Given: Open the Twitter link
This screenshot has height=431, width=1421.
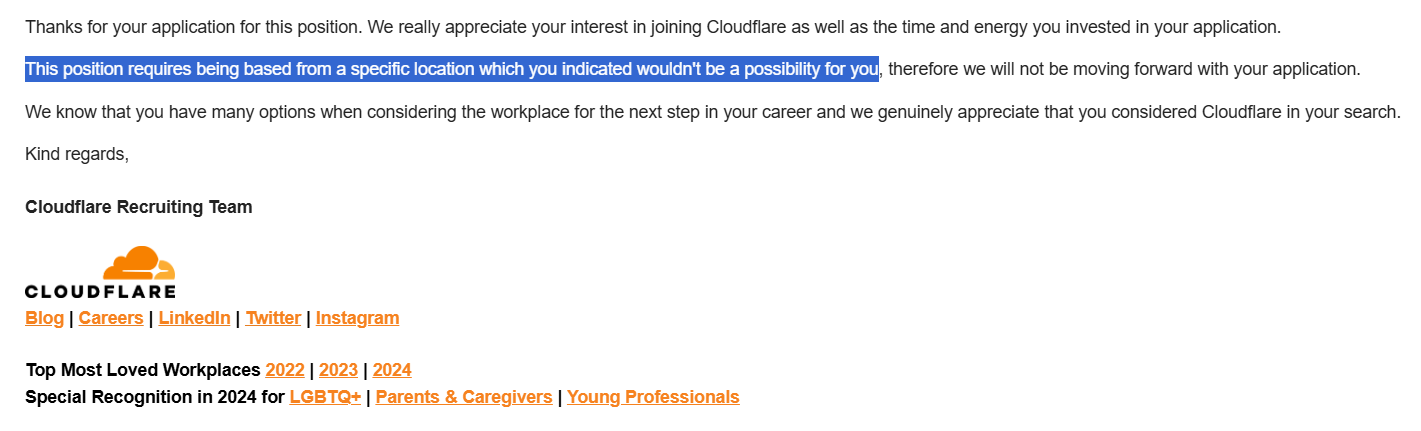Looking at the screenshot, I should click(273, 318).
